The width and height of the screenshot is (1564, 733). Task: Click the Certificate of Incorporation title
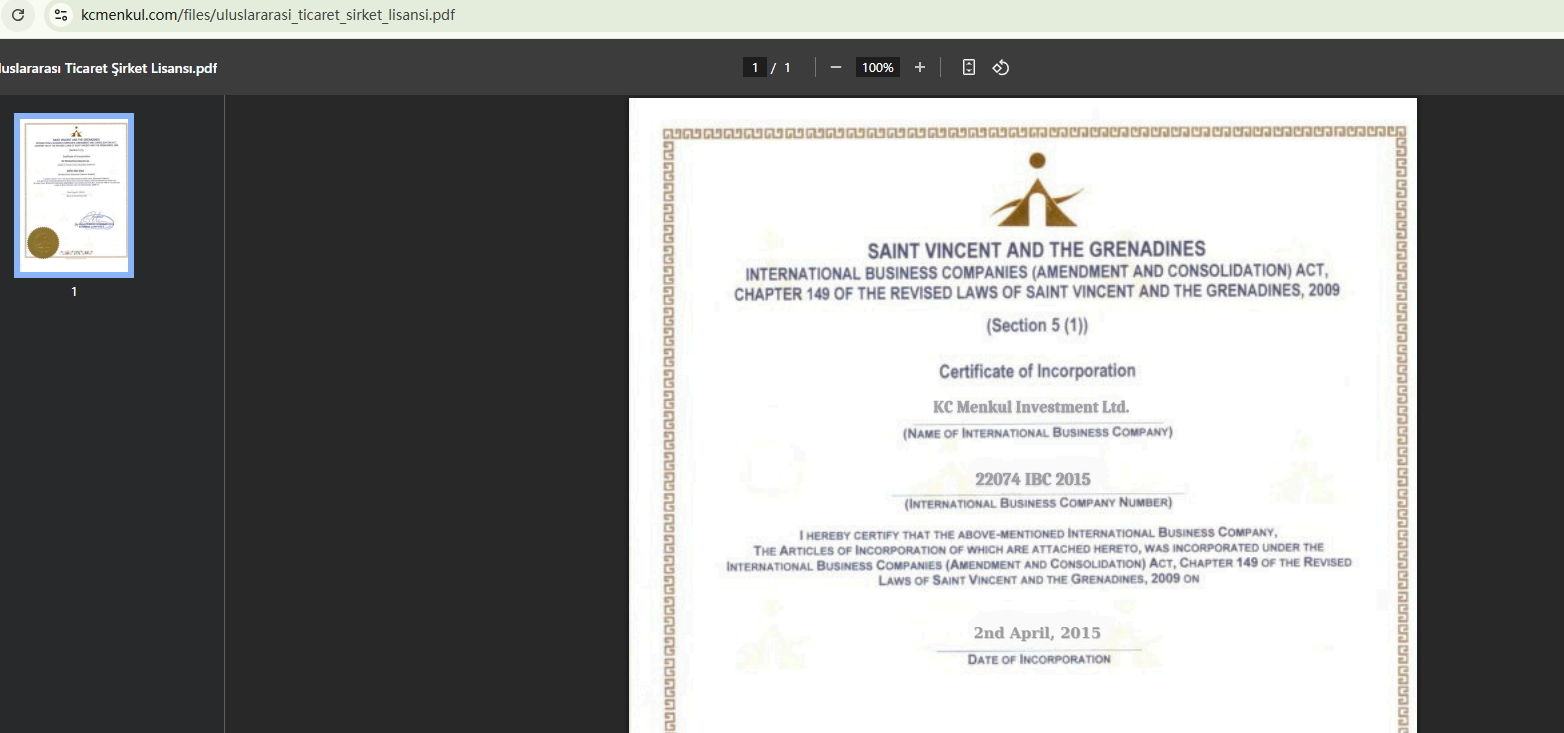pos(1036,371)
